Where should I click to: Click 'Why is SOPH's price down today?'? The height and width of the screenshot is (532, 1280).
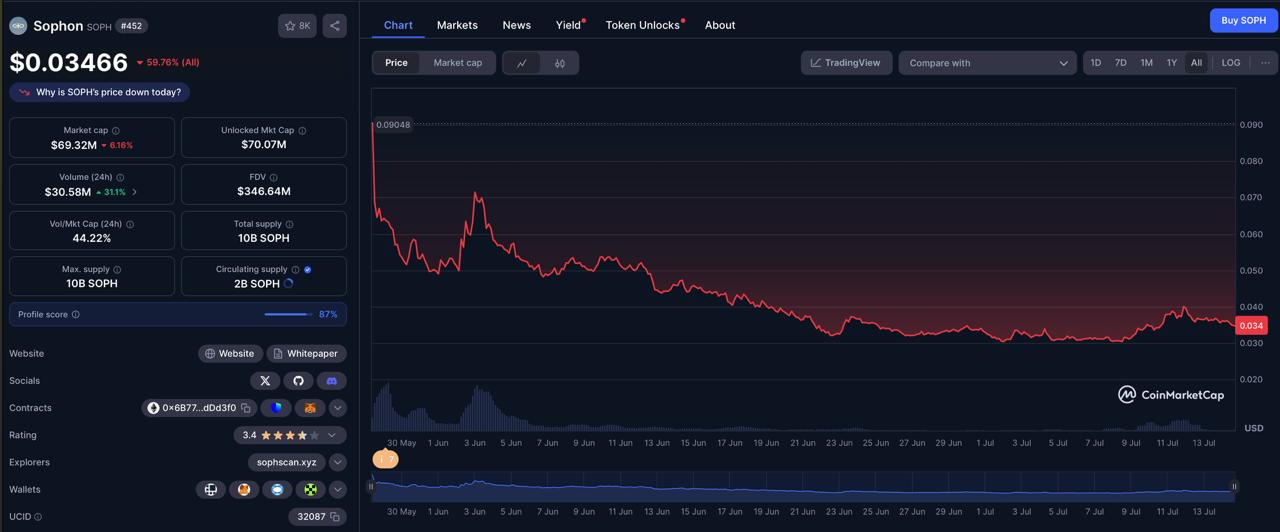pos(100,92)
